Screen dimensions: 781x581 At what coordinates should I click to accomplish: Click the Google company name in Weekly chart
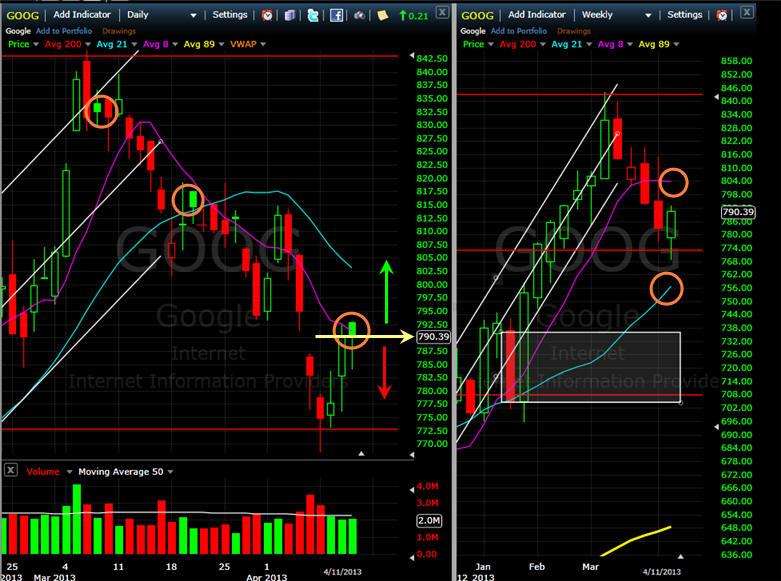(473, 31)
